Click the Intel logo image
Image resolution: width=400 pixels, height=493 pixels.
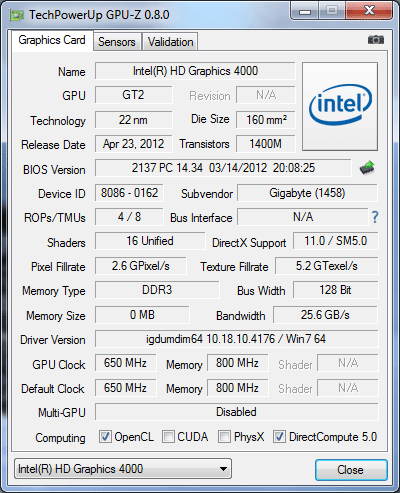(340, 106)
